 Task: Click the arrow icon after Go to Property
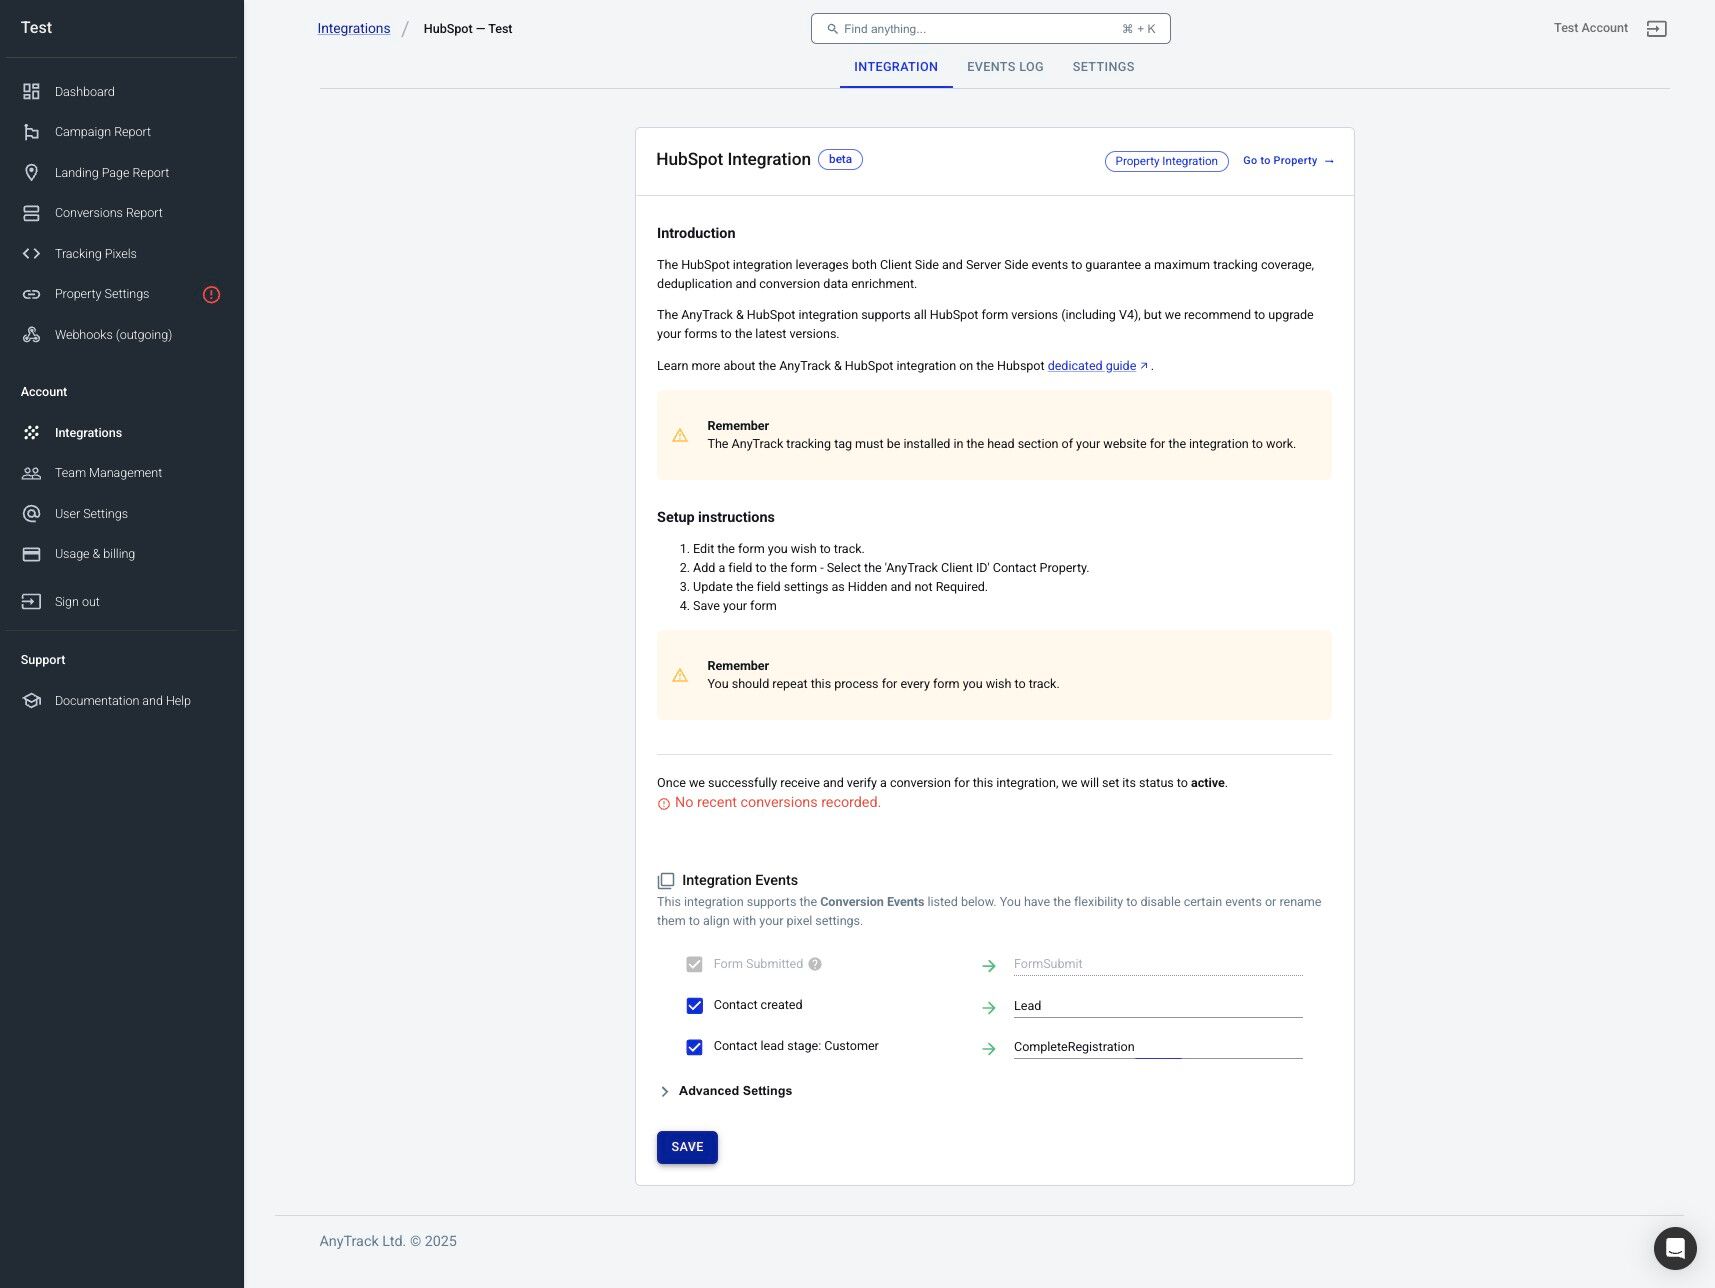point(1329,161)
